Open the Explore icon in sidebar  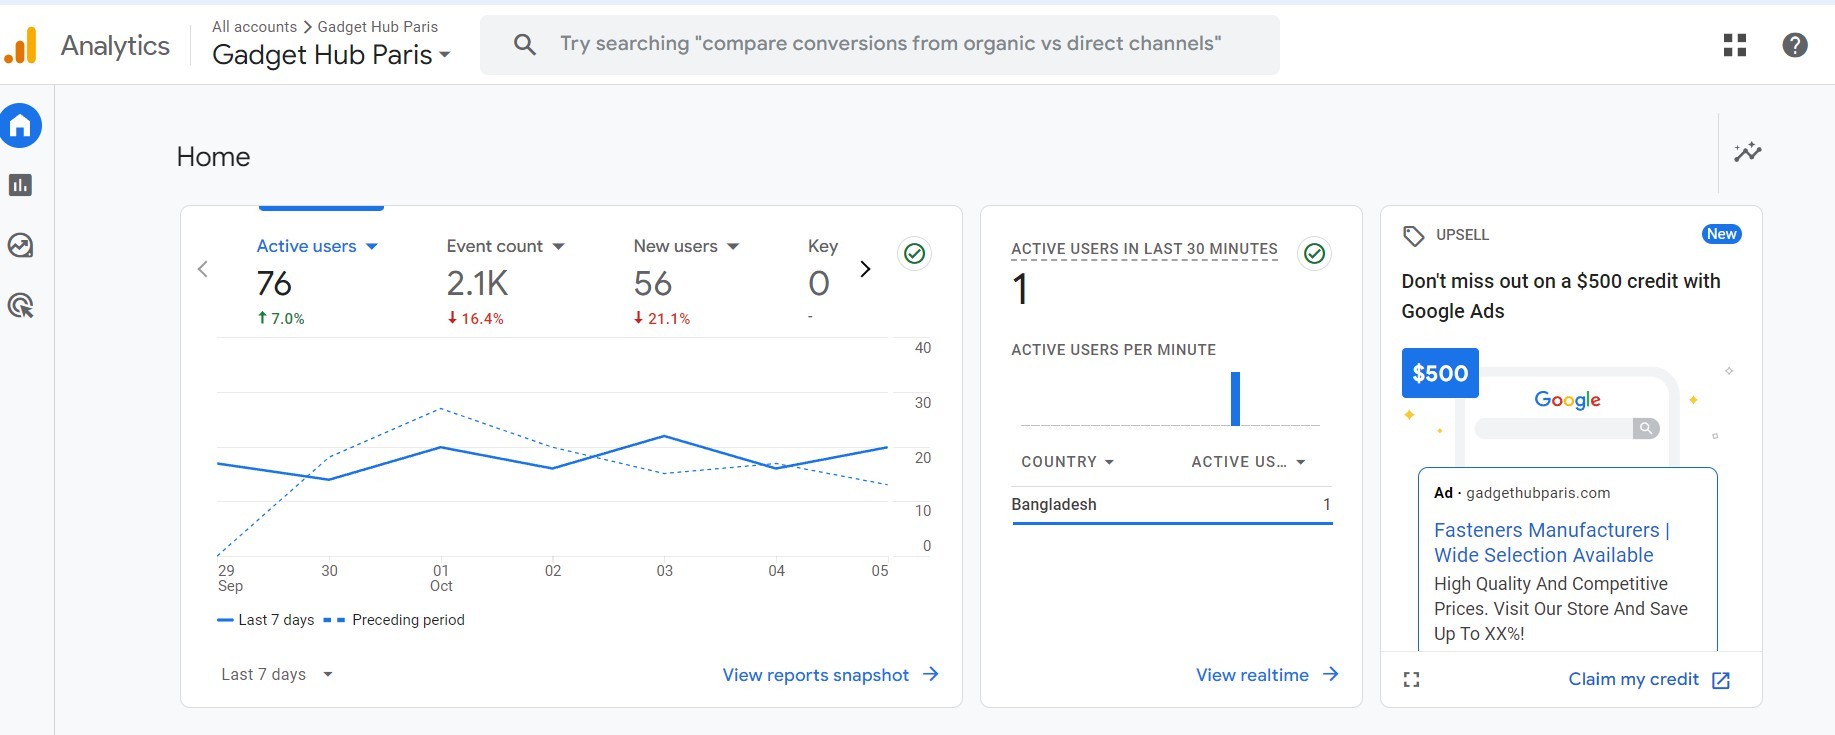pos(20,245)
